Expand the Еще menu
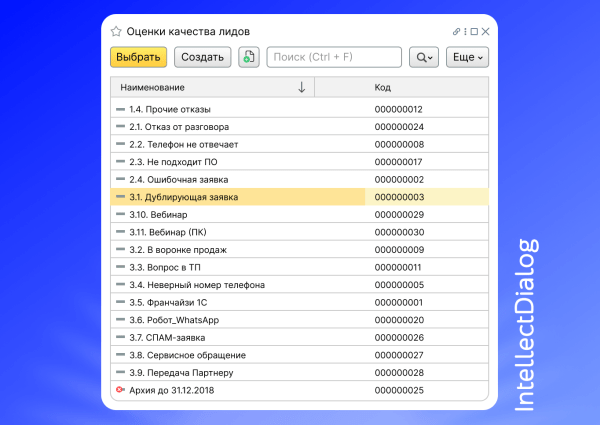Screen dimensions: 600x425 coord(467,58)
